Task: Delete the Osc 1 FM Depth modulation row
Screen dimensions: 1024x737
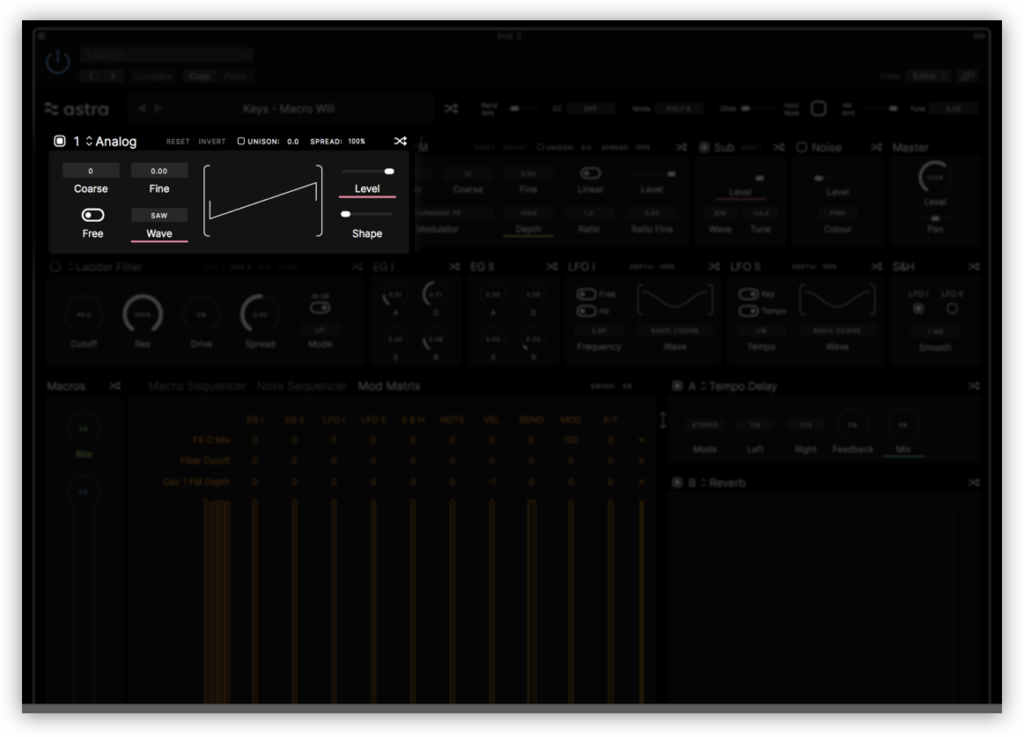Action: point(641,482)
